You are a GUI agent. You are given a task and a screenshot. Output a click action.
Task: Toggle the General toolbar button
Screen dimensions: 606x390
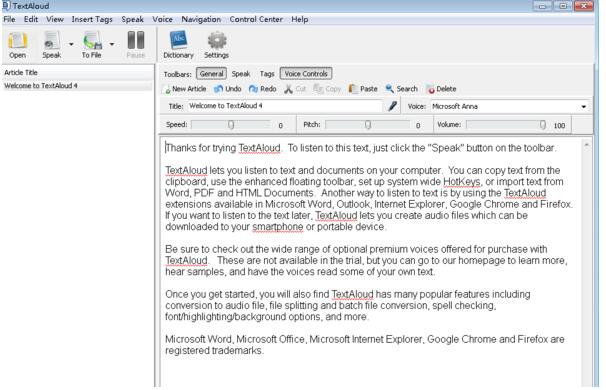click(211, 73)
